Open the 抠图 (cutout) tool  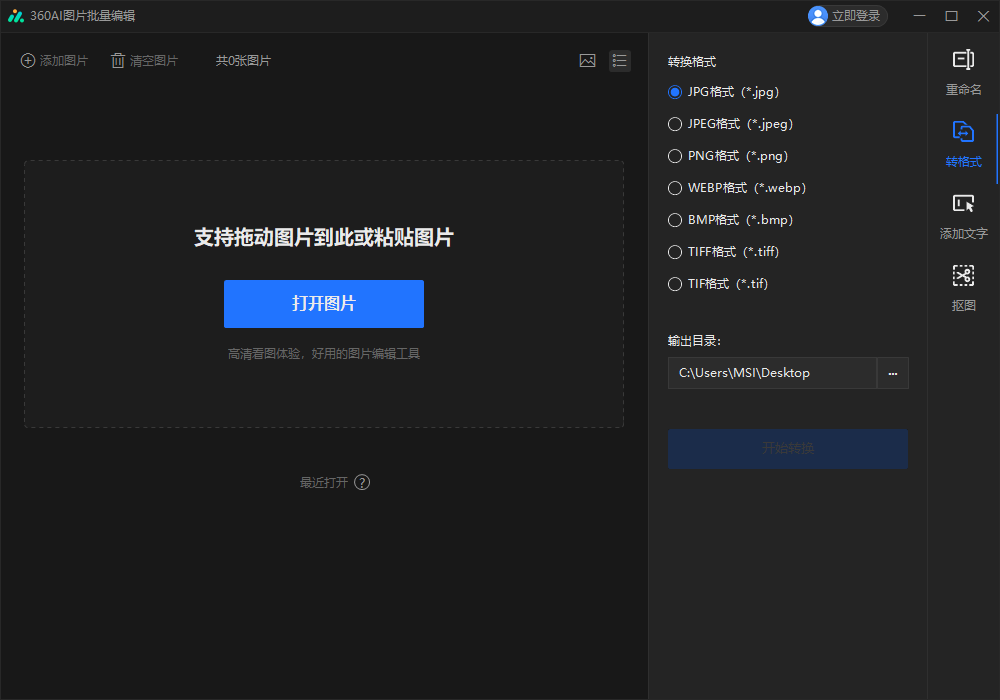[962, 288]
